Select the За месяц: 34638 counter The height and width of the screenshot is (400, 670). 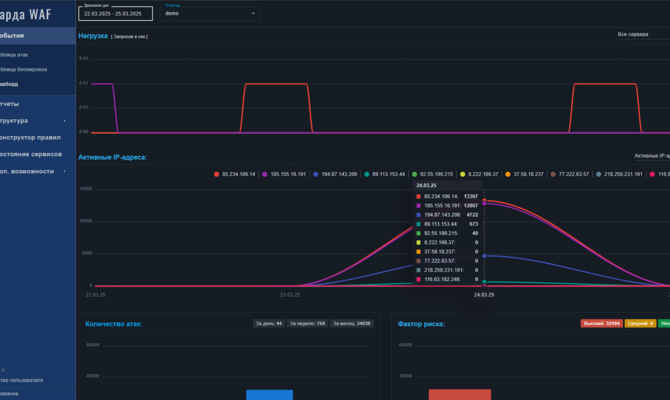352,324
